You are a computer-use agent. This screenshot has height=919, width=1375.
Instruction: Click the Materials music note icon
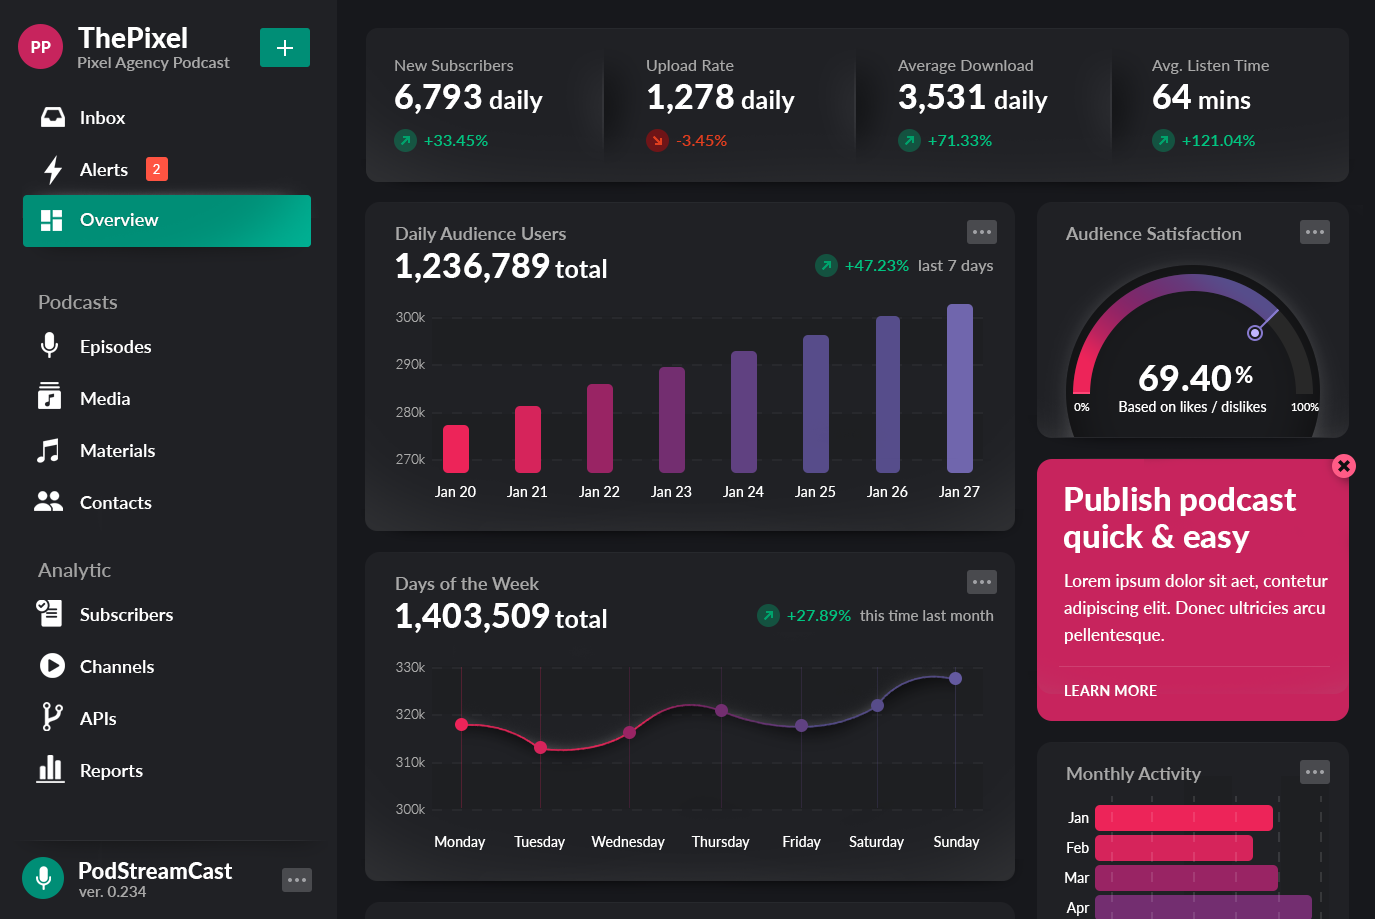(x=48, y=450)
